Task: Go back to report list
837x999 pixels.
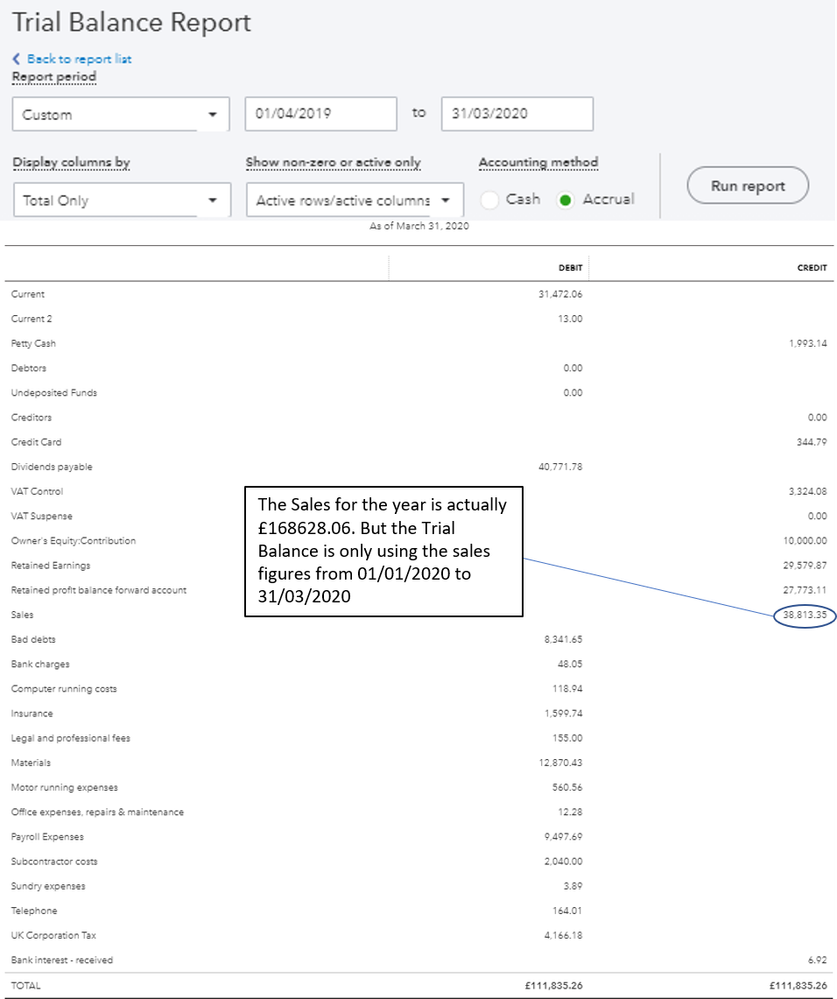Action: pyautogui.click(x=79, y=59)
